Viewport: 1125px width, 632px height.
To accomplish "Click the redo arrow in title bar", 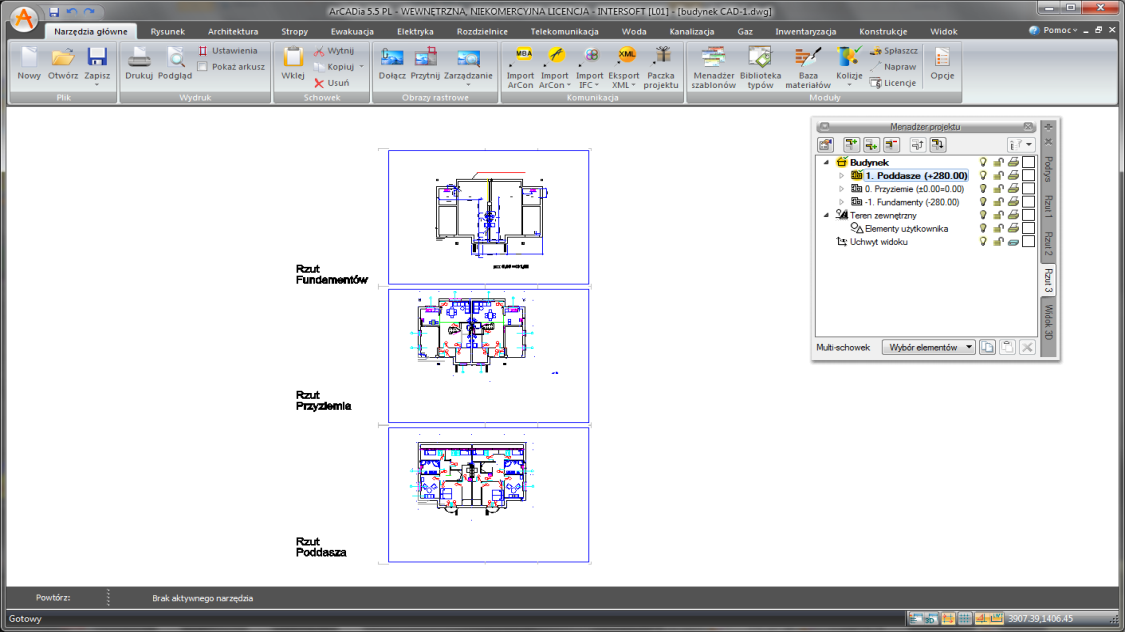I will tap(89, 11).
